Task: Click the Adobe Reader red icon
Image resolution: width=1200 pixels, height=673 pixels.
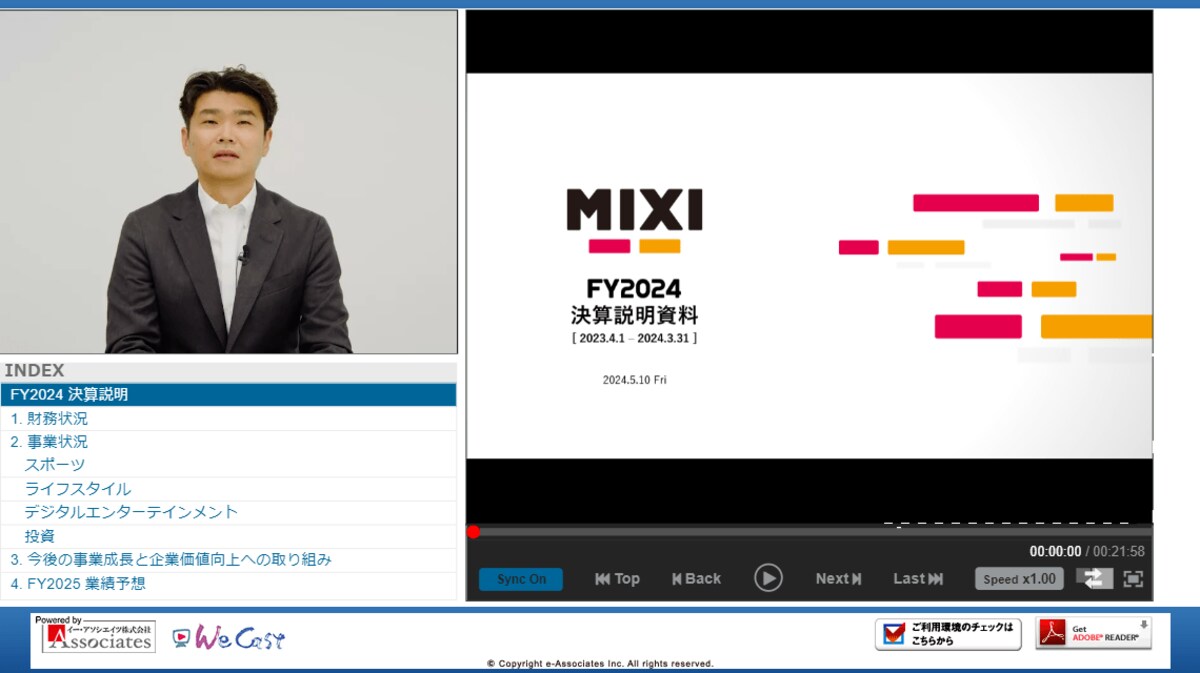Action: tap(1052, 632)
